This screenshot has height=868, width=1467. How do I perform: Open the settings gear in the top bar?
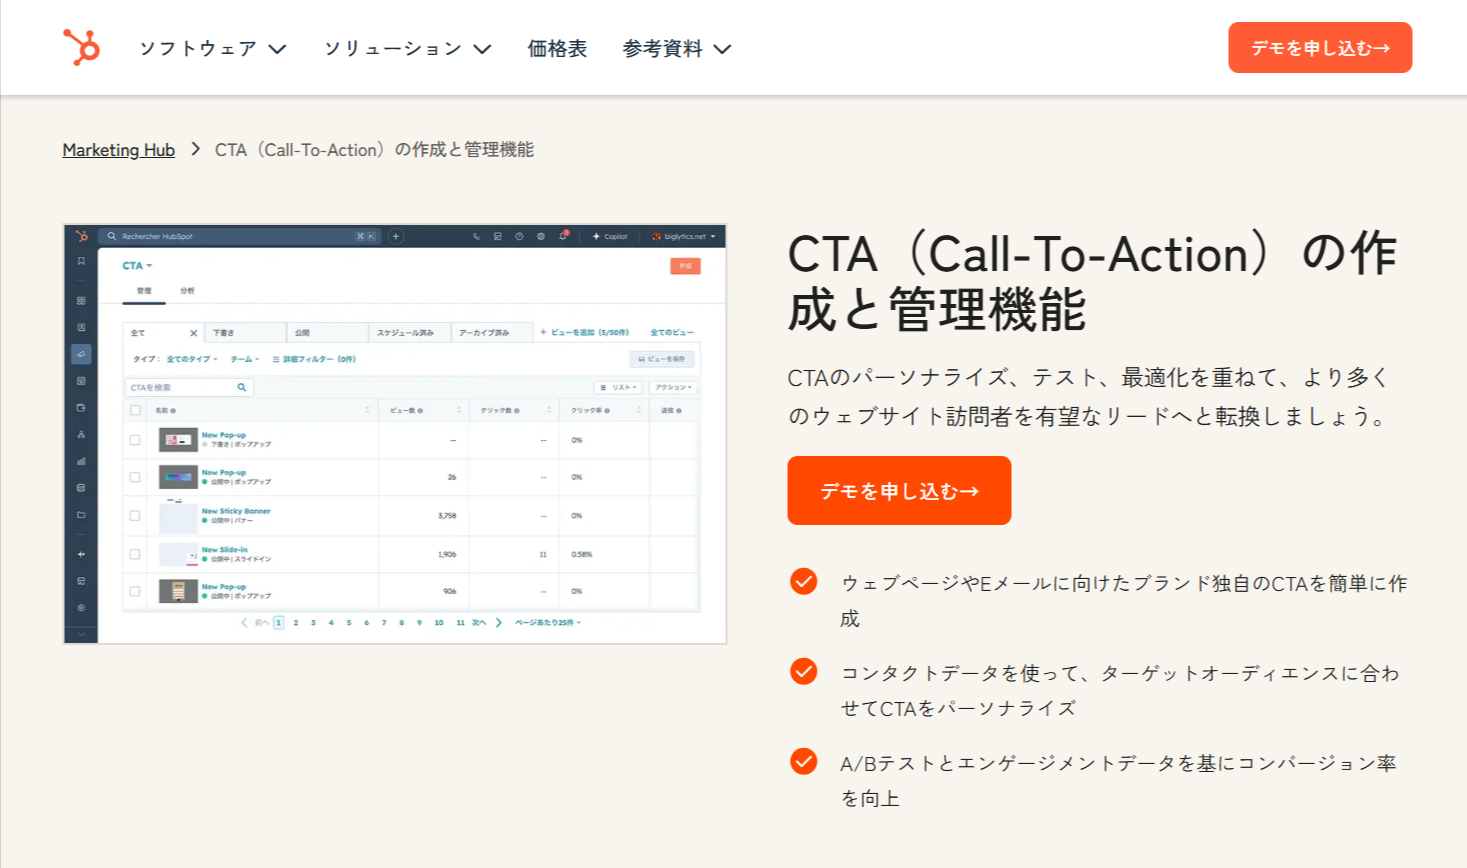[x=541, y=235]
